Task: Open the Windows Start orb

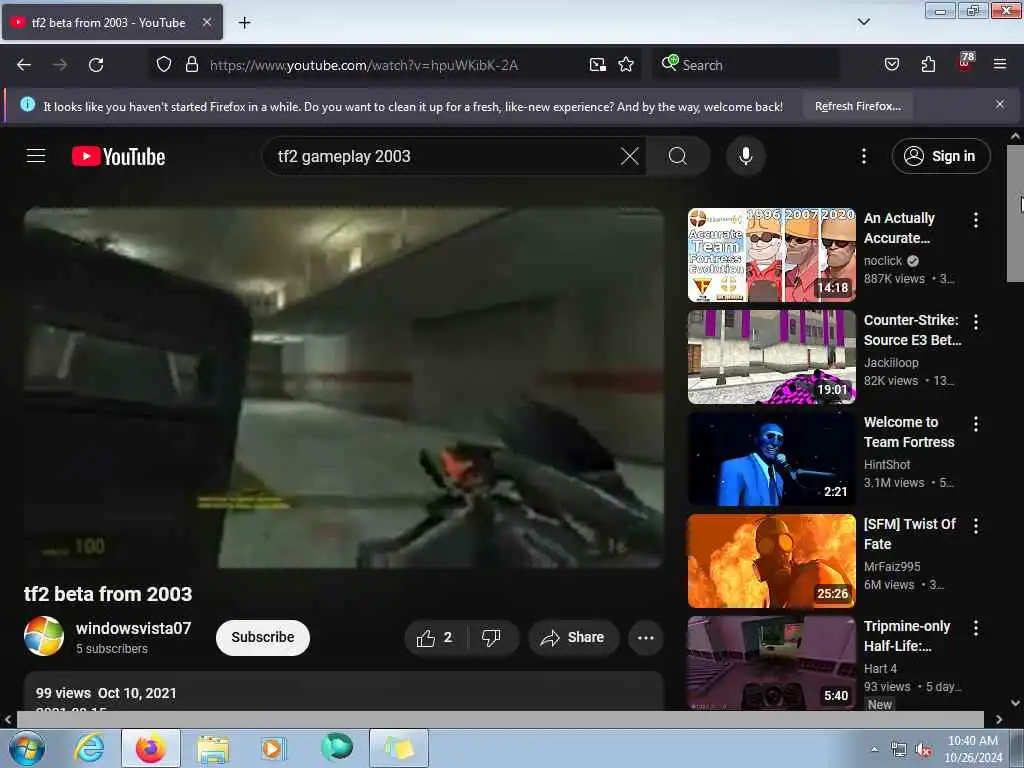Action: pos(27,748)
